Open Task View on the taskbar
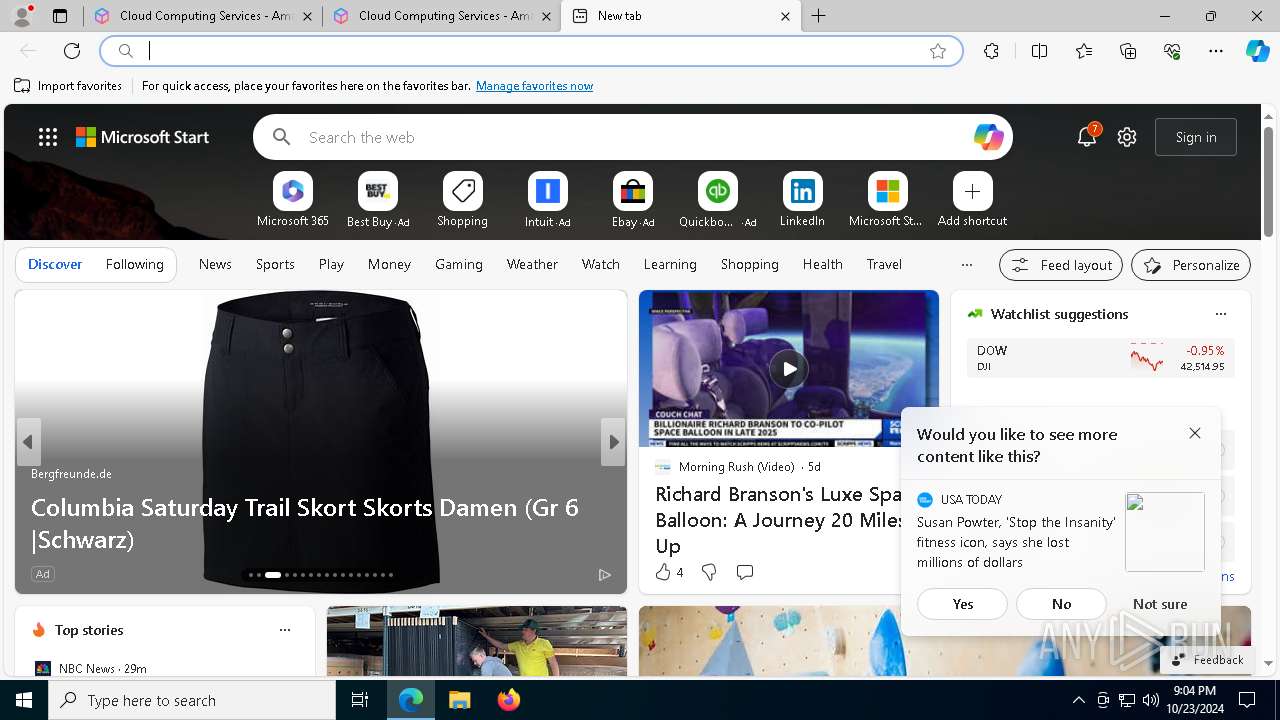The width and height of the screenshot is (1280, 720). pyautogui.click(x=360, y=700)
